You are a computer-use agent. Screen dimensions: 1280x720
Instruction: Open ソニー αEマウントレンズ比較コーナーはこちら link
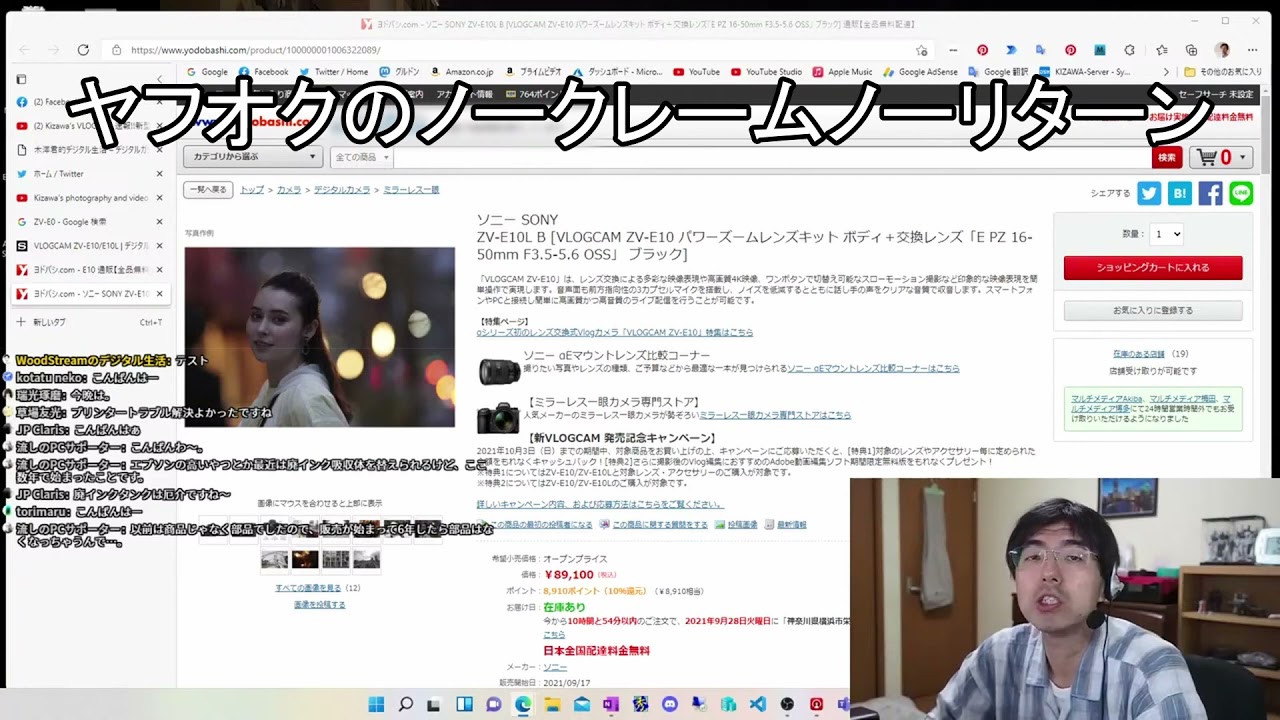click(873, 369)
